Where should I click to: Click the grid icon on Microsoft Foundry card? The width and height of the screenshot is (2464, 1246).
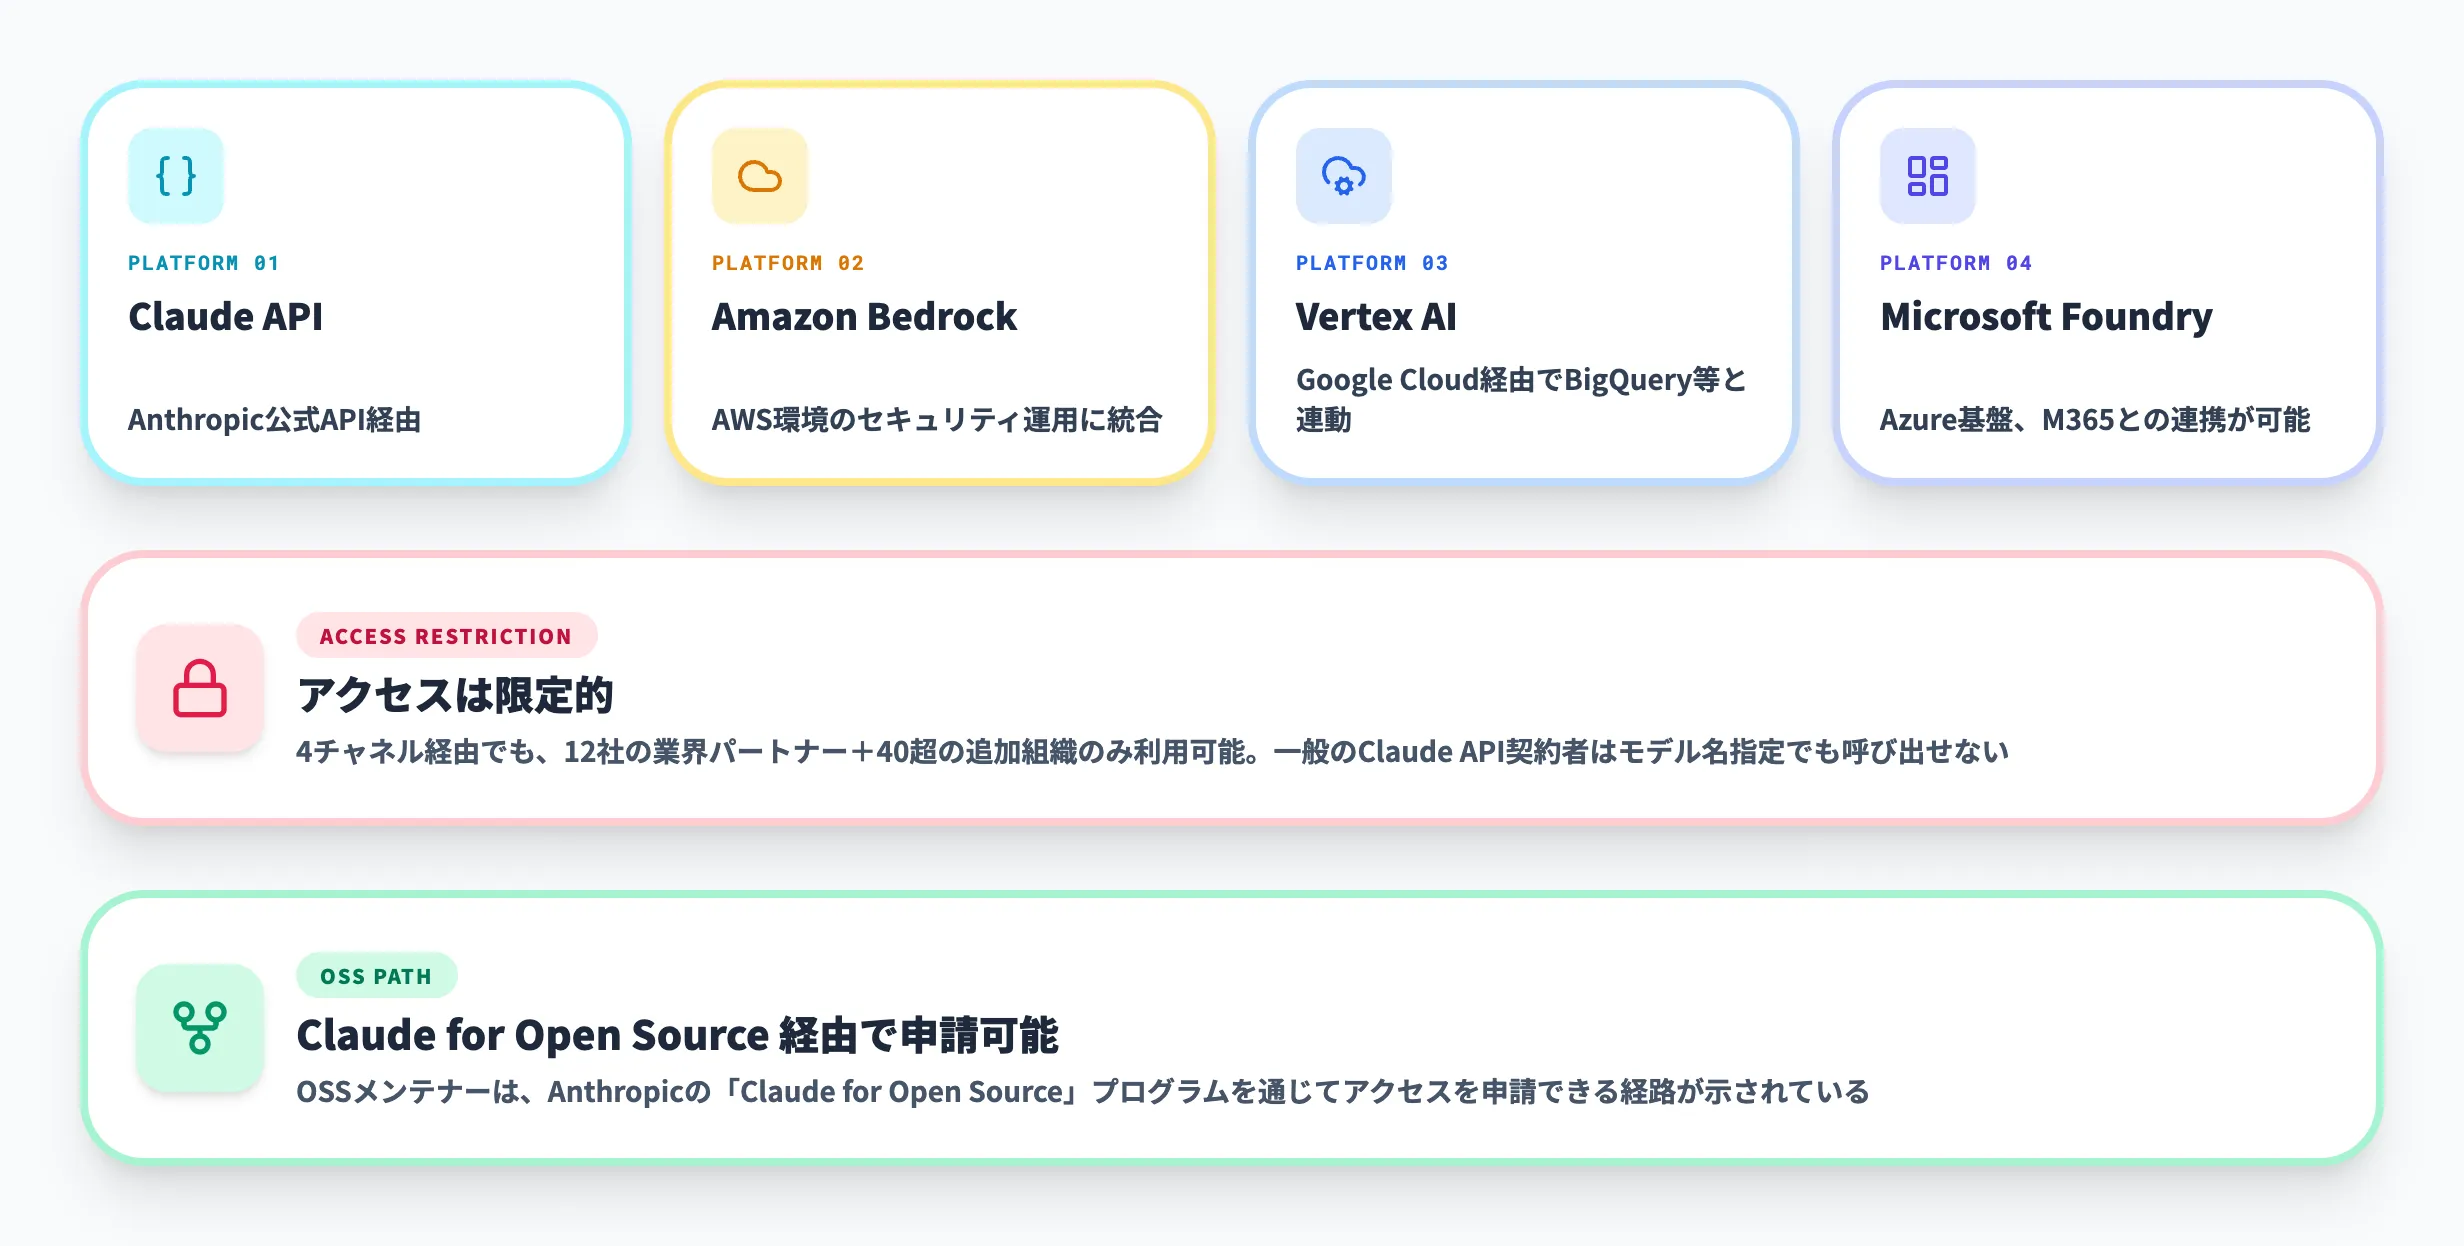coord(1926,175)
